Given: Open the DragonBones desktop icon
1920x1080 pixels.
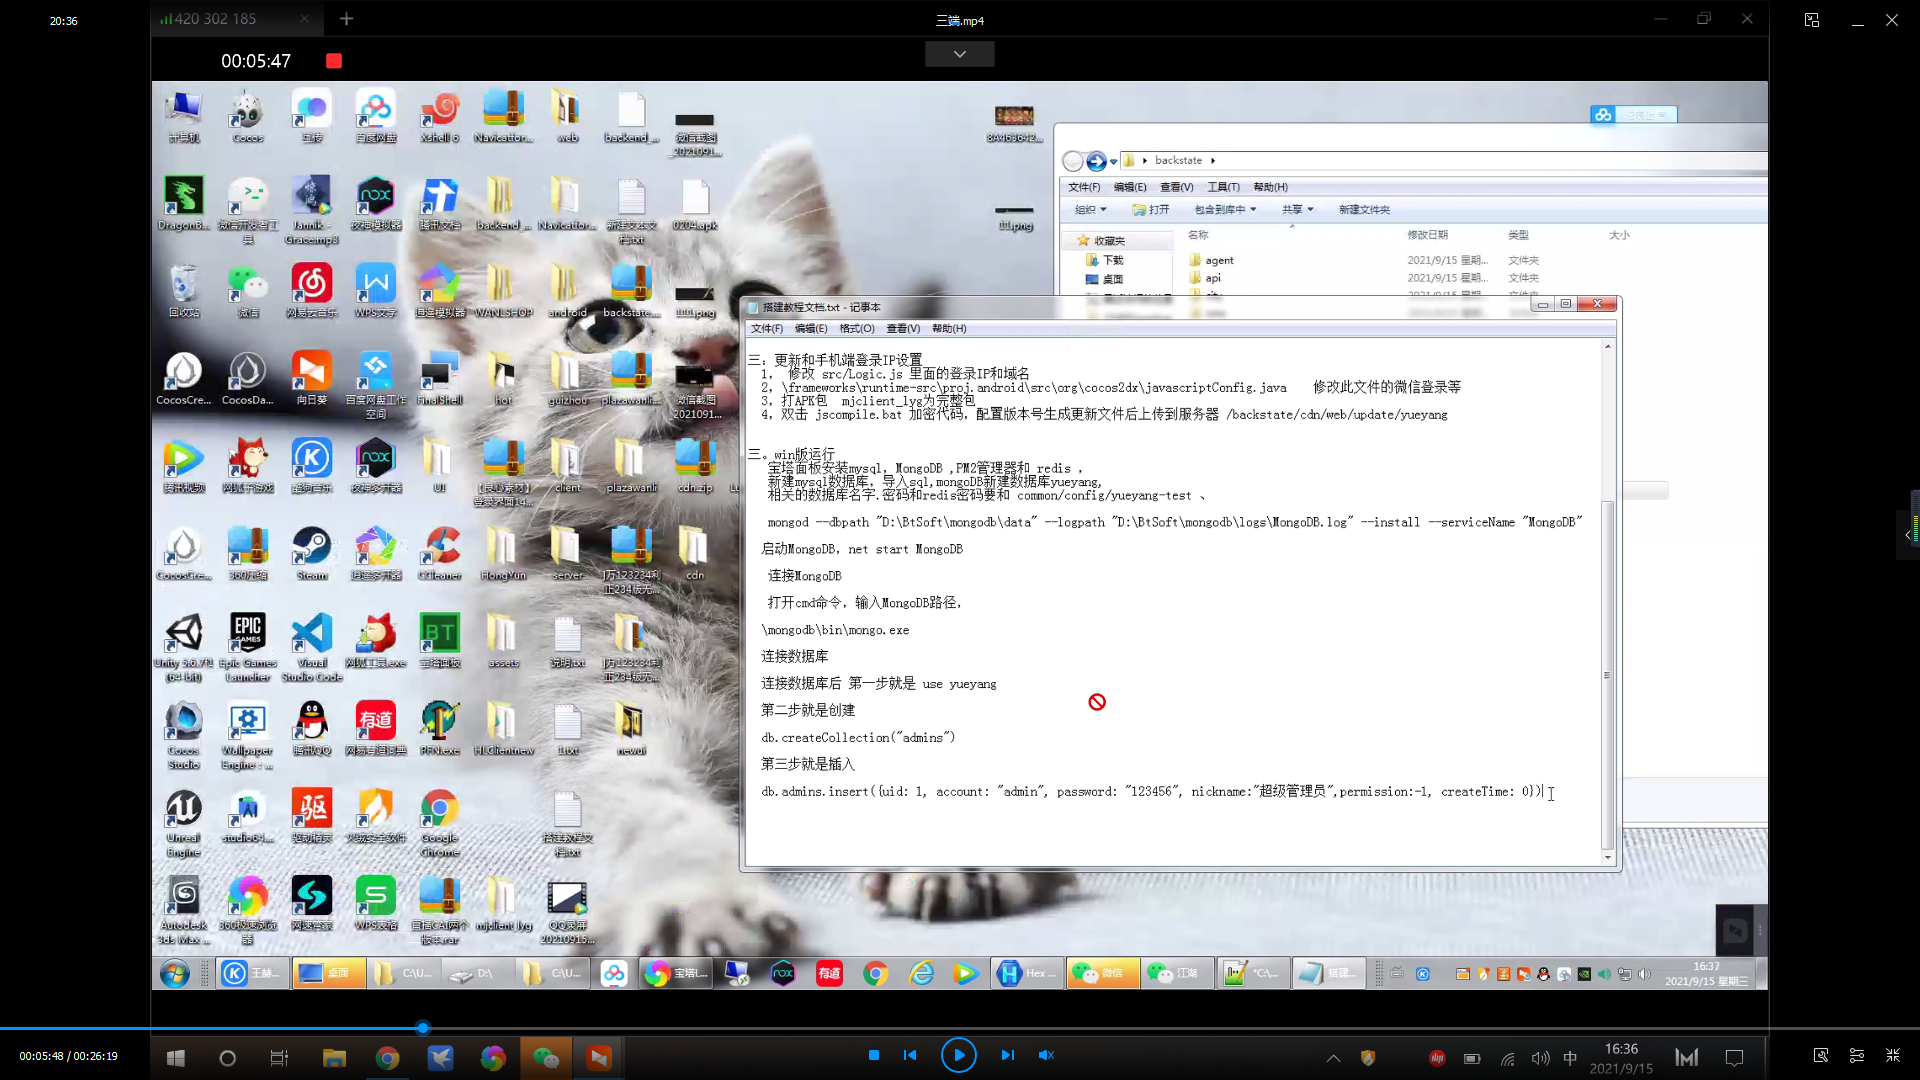Looking at the screenshot, I should pyautogui.click(x=184, y=204).
